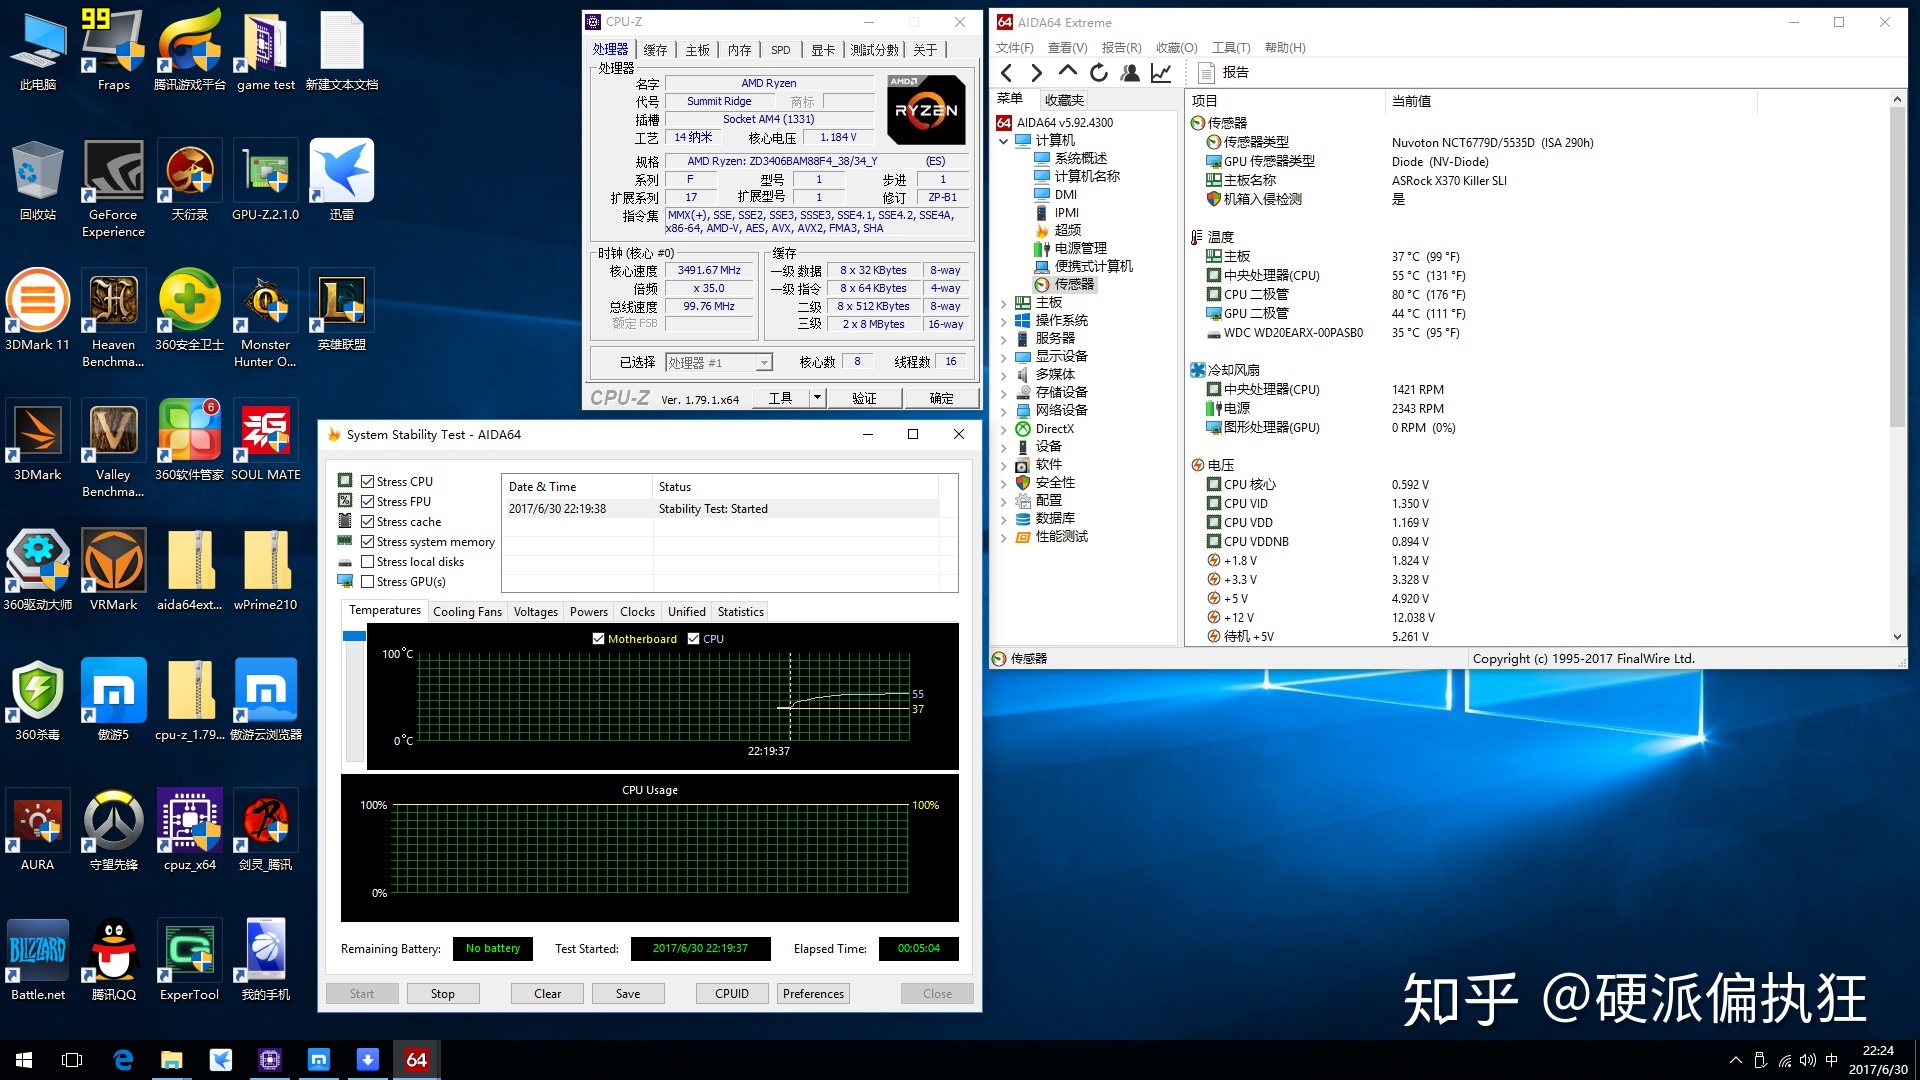Open 英雄联盟 desktop icon
Screen dimensions: 1920x1080
coord(341,310)
